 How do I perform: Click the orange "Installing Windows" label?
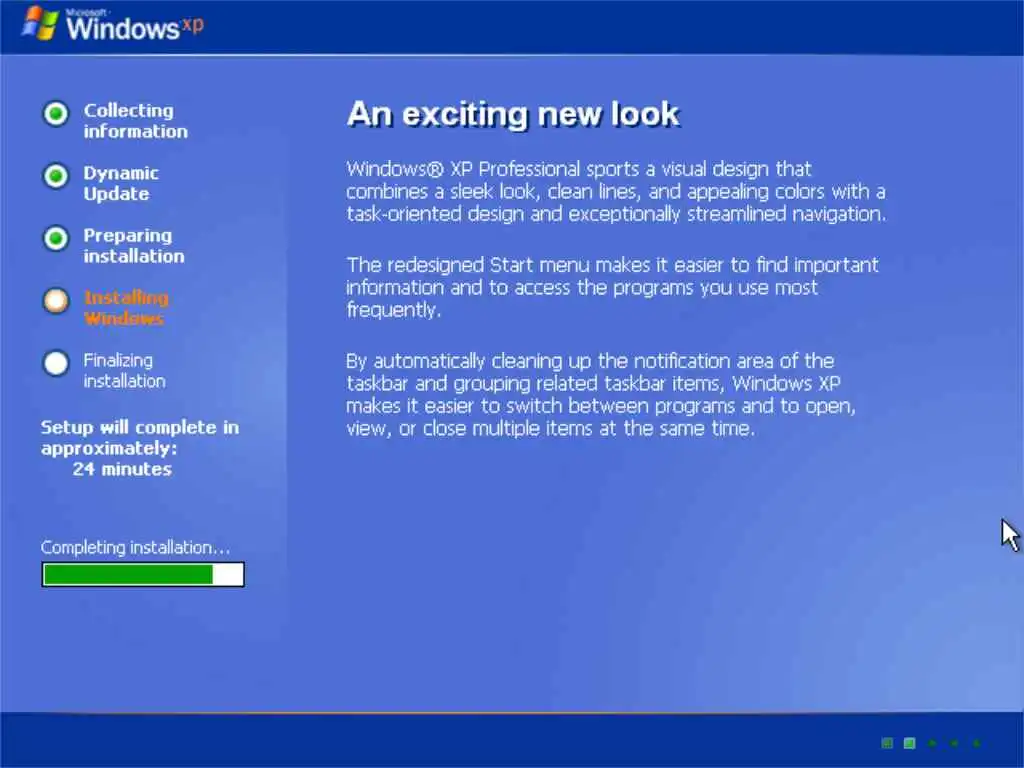[x=126, y=308]
